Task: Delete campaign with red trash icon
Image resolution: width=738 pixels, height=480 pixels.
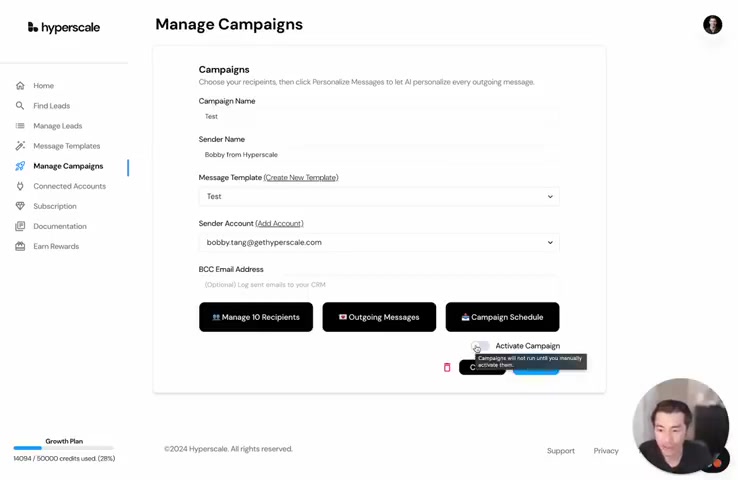Action: [x=447, y=367]
